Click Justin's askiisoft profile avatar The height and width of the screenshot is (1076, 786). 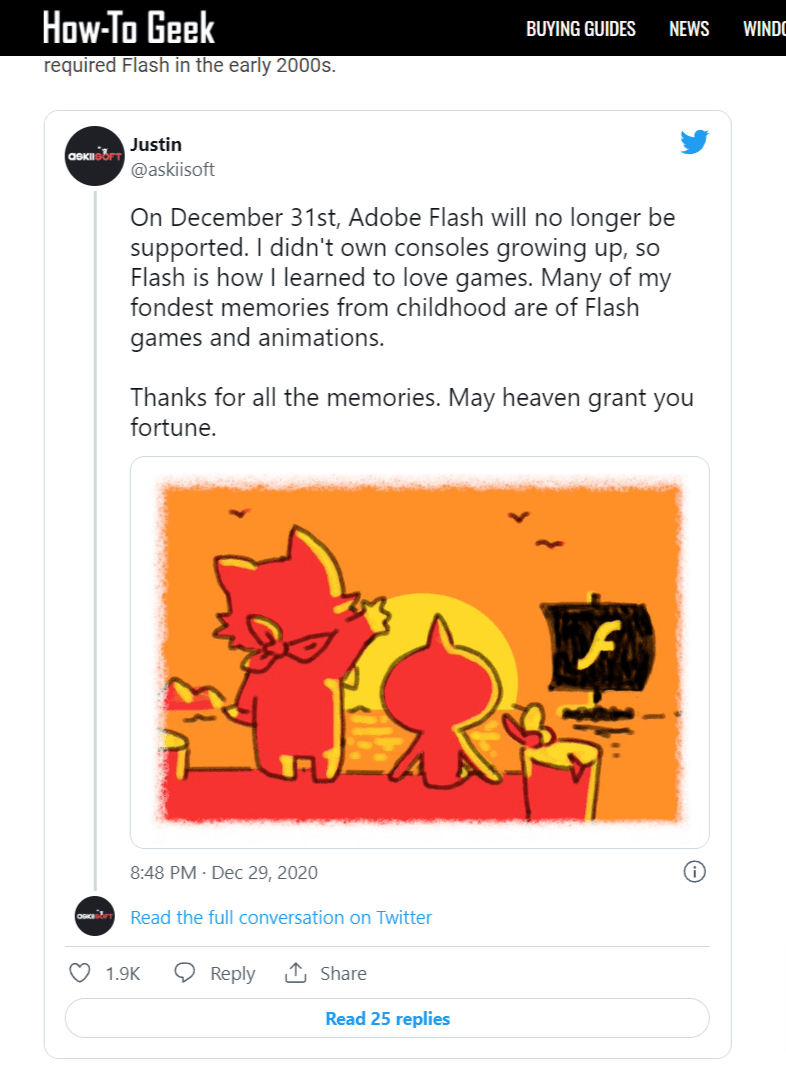point(94,155)
